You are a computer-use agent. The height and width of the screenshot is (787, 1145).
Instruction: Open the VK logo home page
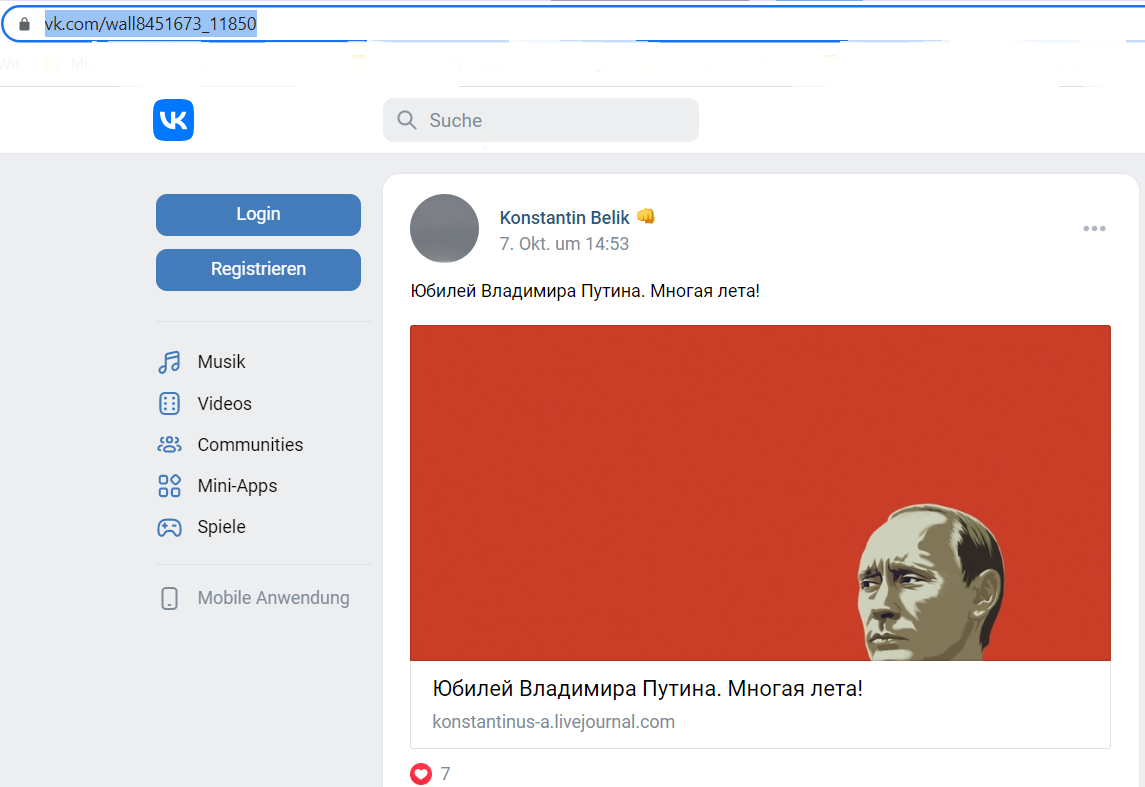[173, 120]
